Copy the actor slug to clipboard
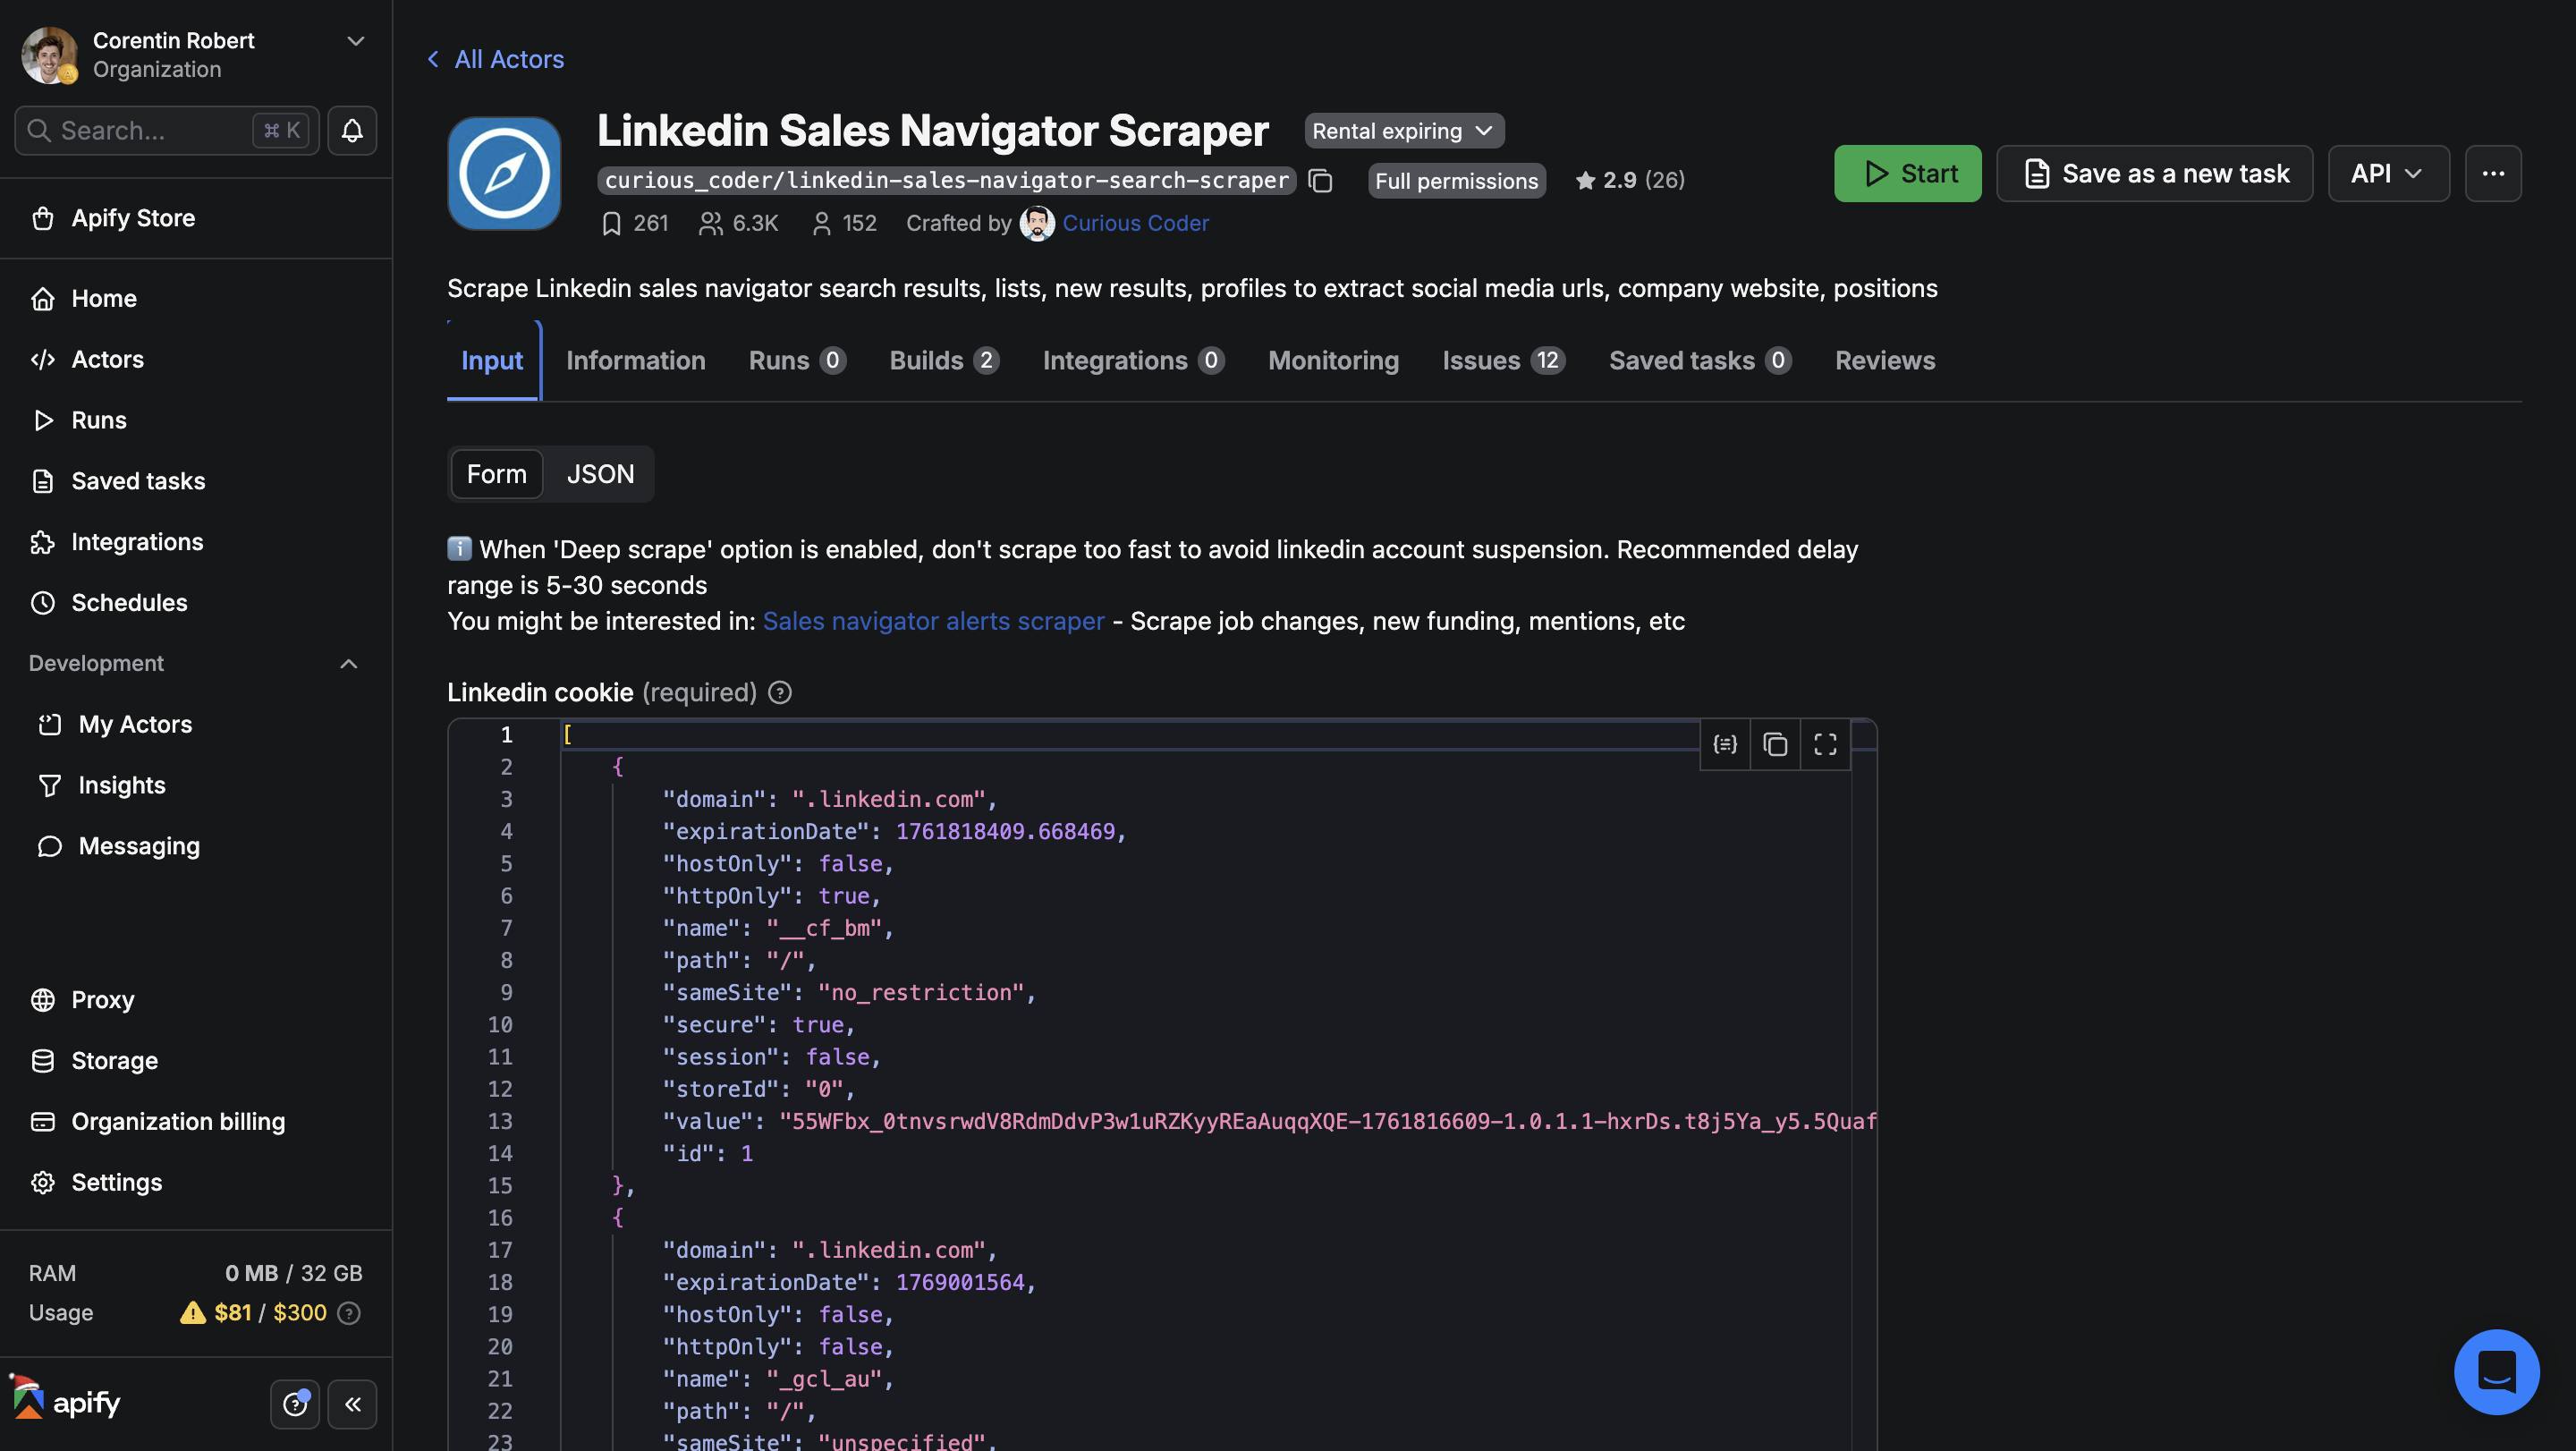 click(1321, 180)
